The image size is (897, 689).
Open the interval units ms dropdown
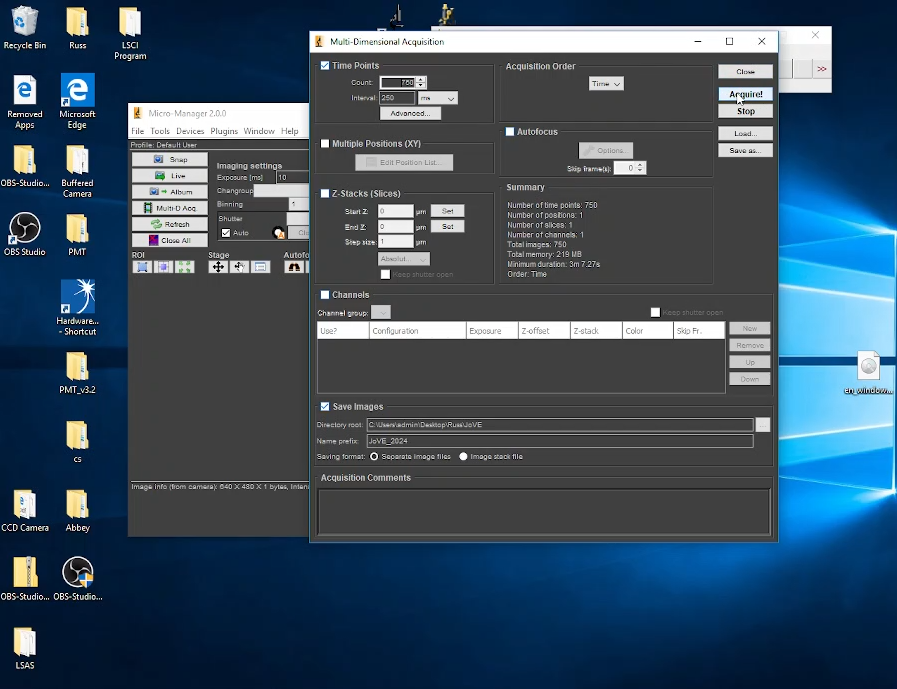point(438,98)
